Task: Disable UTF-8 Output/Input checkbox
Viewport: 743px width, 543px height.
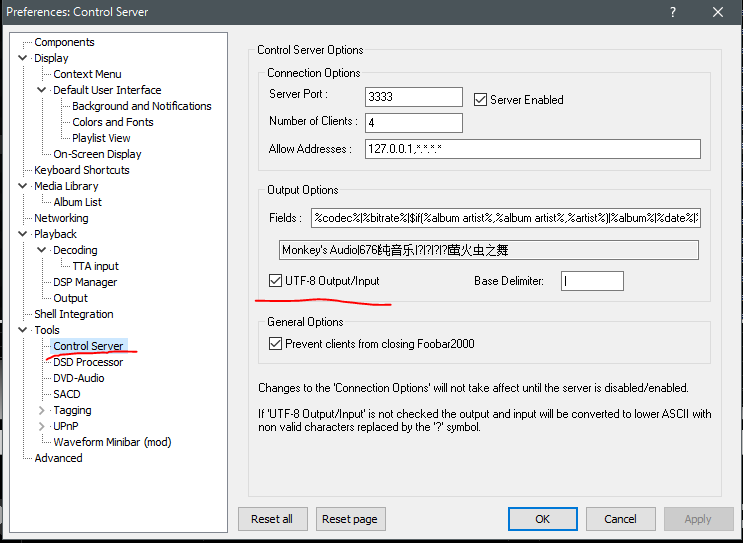Action: (x=276, y=281)
